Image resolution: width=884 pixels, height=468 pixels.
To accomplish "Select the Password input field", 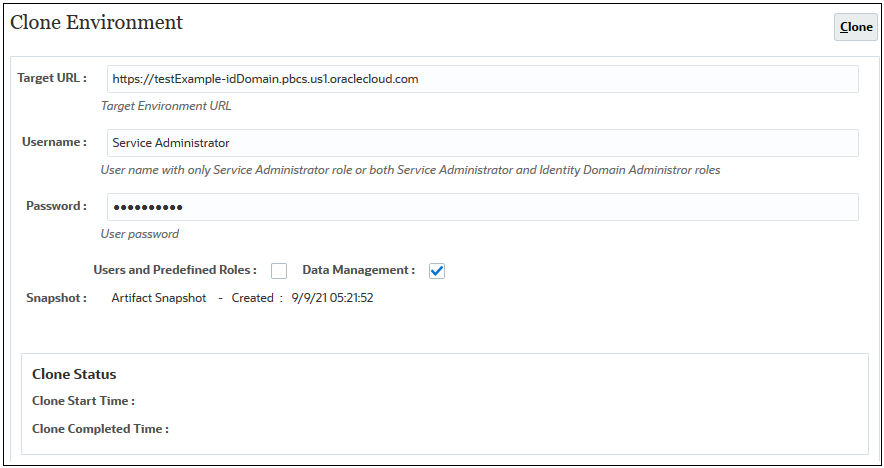I will coord(480,207).
